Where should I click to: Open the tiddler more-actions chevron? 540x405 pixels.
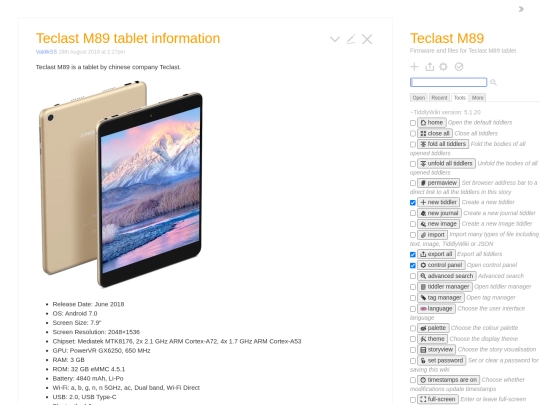point(335,39)
